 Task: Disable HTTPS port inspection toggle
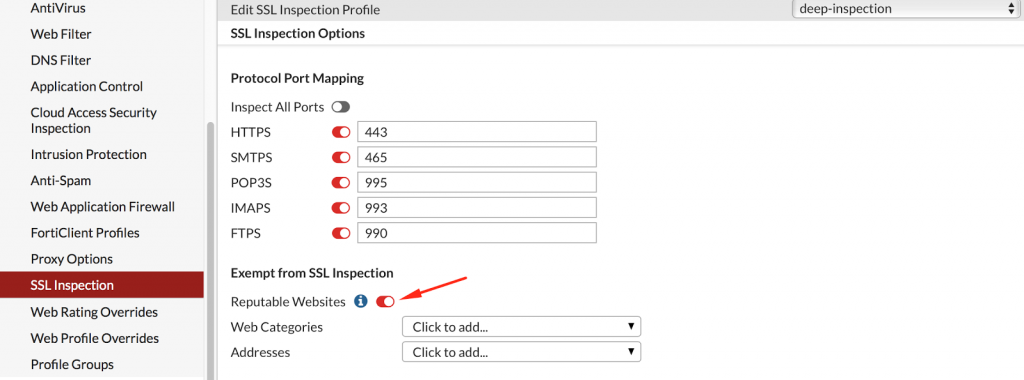(341, 133)
